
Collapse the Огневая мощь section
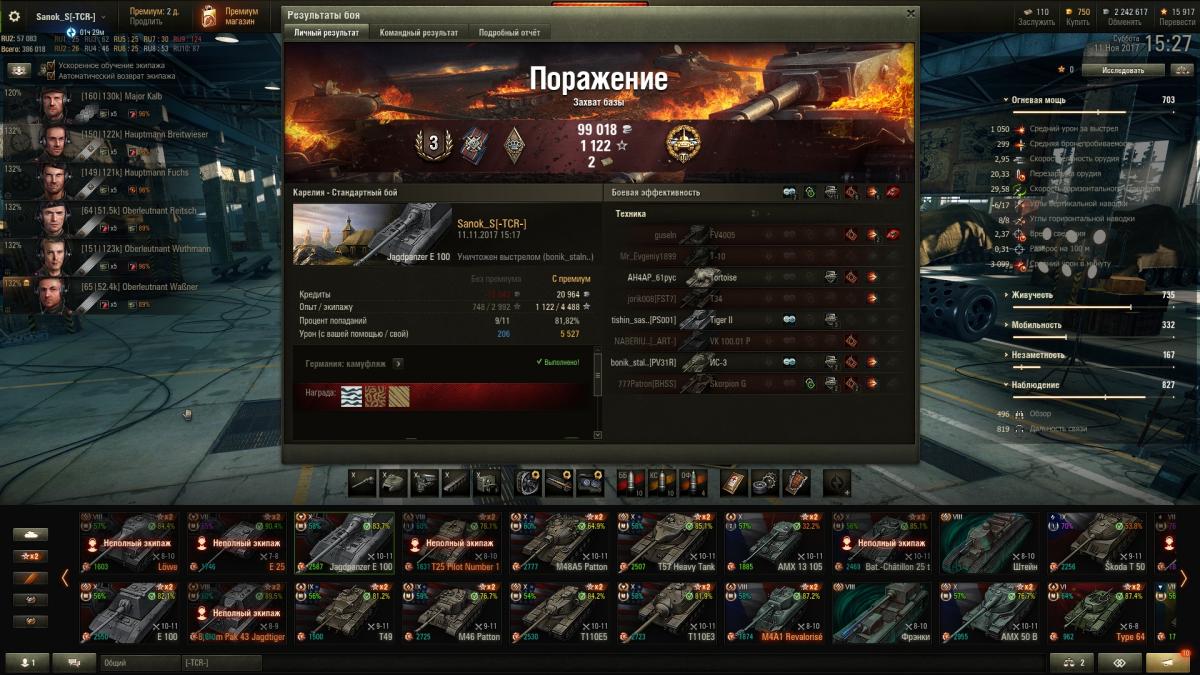click(x=1005, y=100)
